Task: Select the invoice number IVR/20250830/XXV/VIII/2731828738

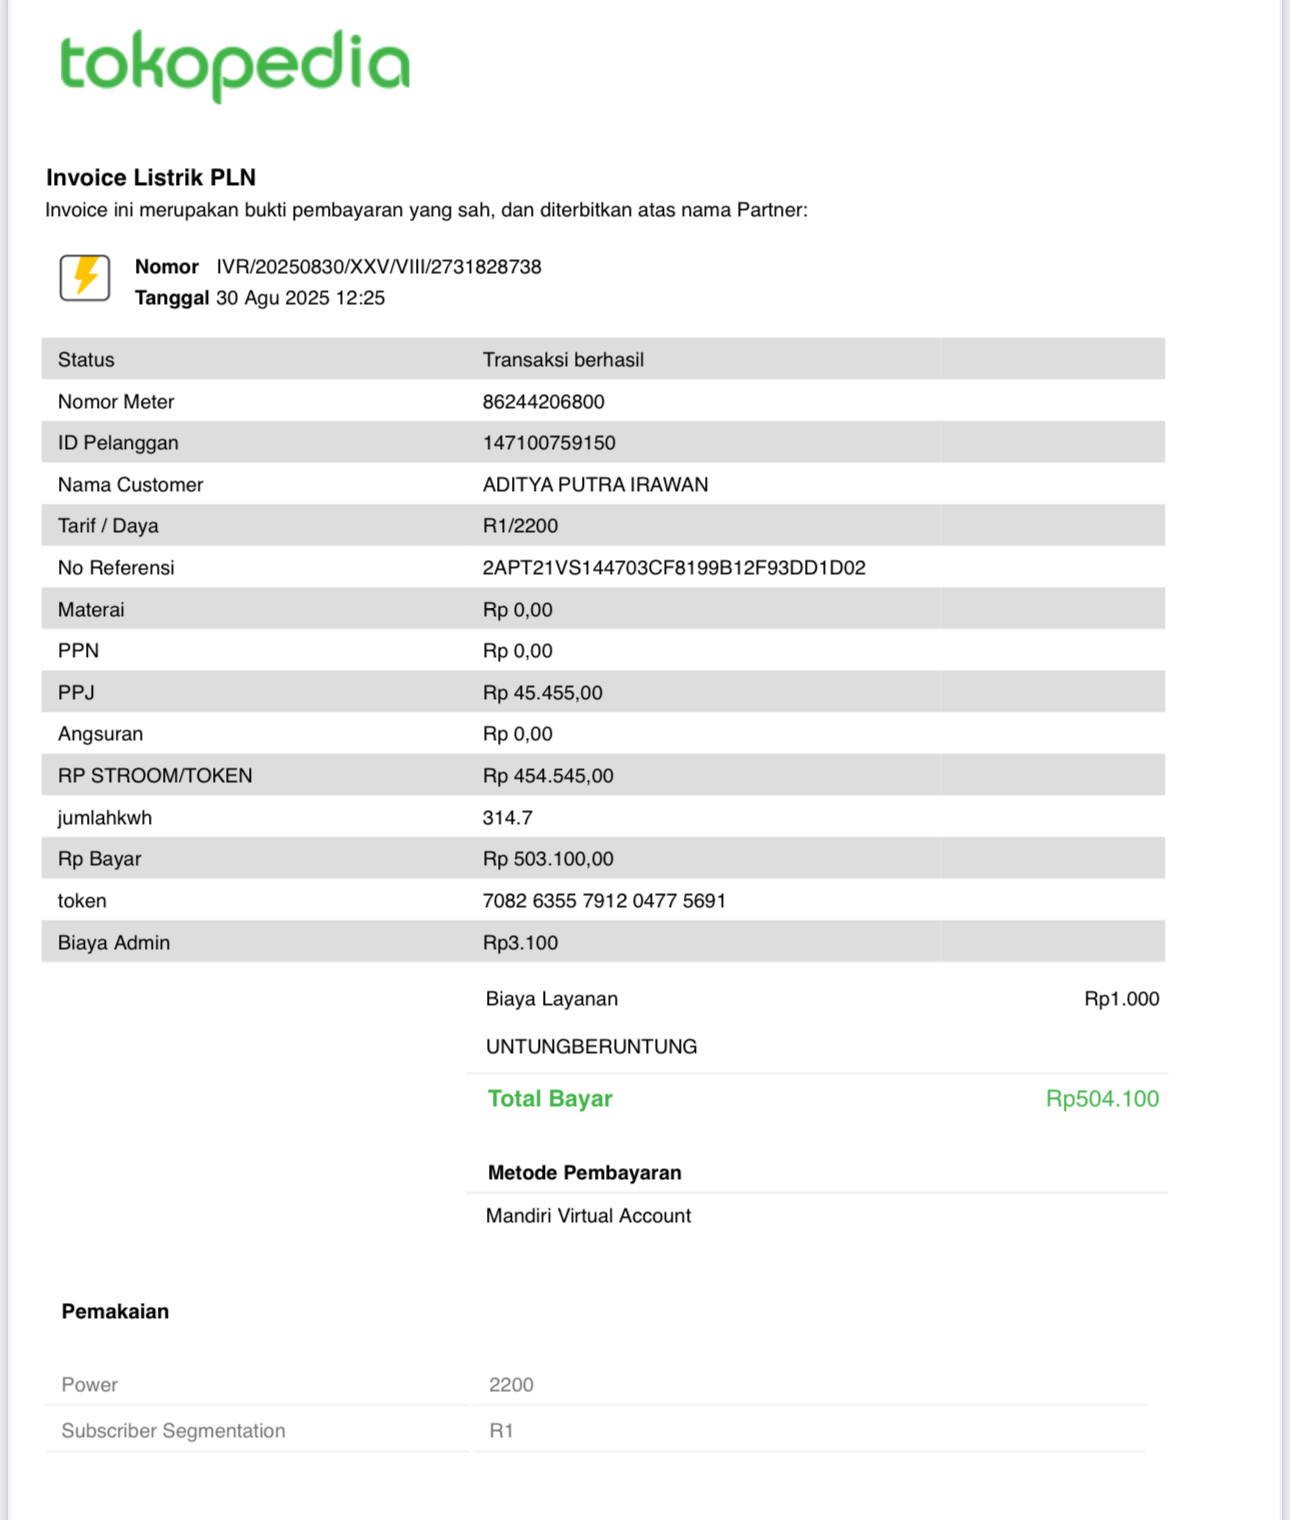Action: (379, 267)
